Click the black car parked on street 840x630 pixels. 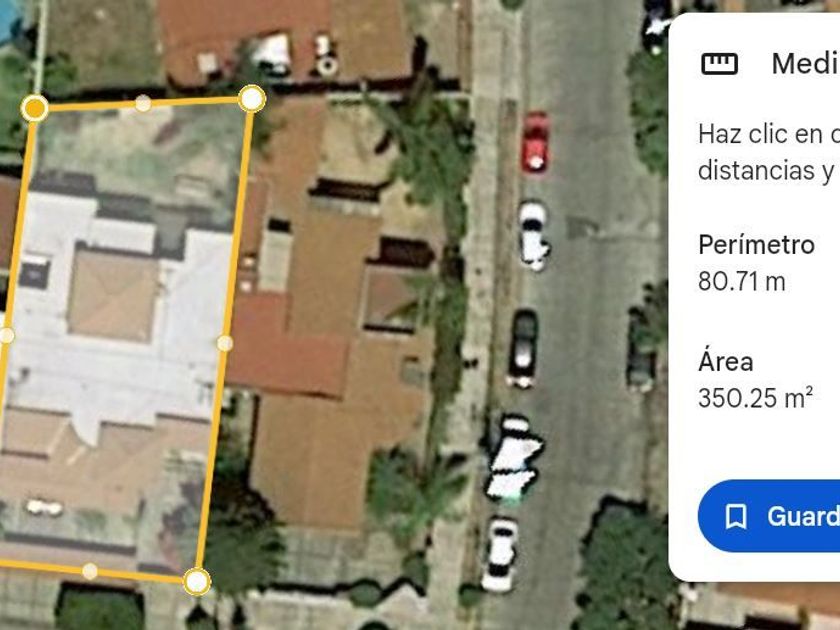coord(522,348)
